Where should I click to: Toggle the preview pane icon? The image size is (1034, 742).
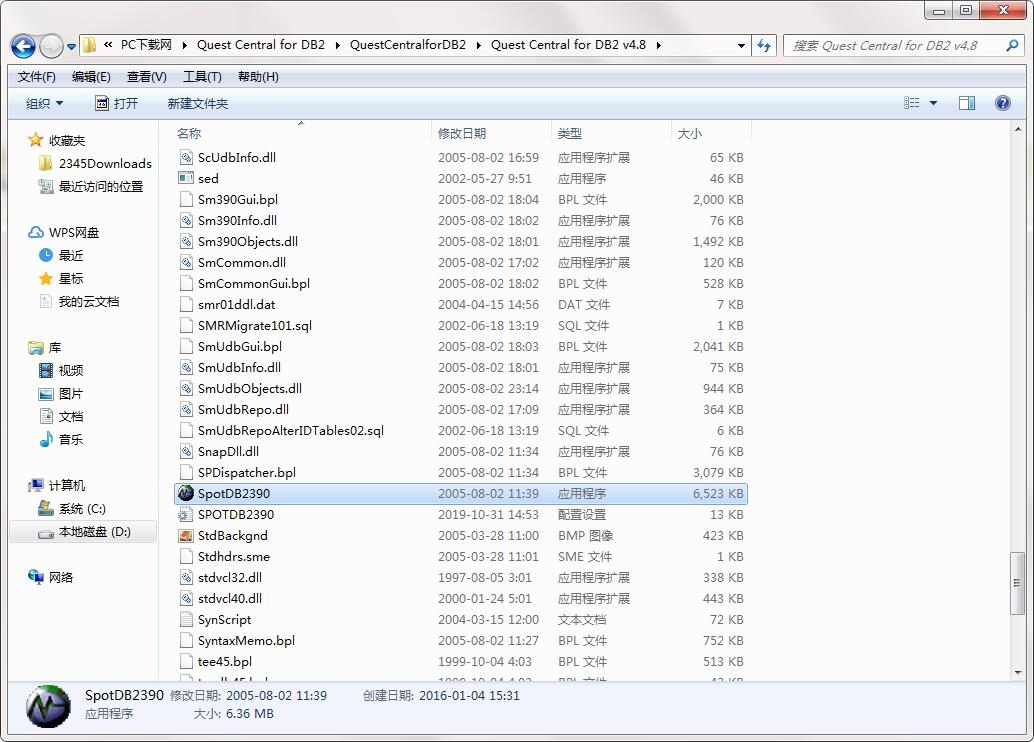coord(967,103)
